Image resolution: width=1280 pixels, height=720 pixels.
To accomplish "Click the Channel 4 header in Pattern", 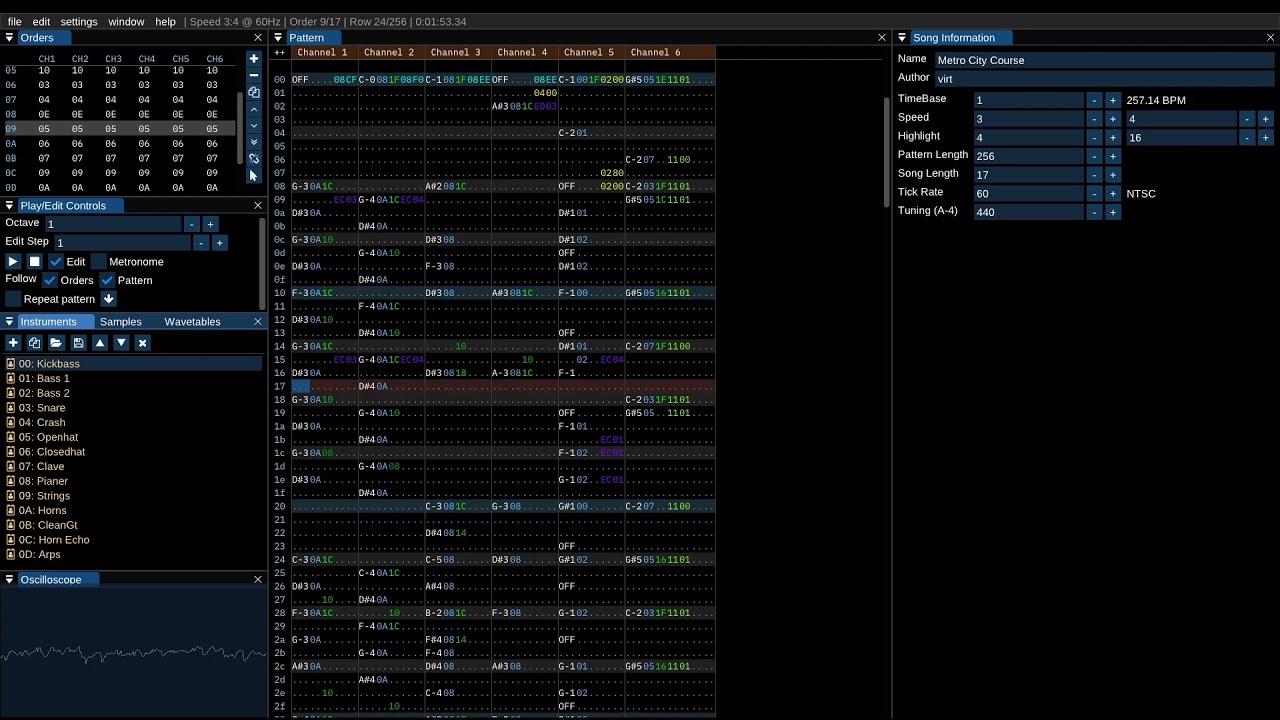I will 523,52.
